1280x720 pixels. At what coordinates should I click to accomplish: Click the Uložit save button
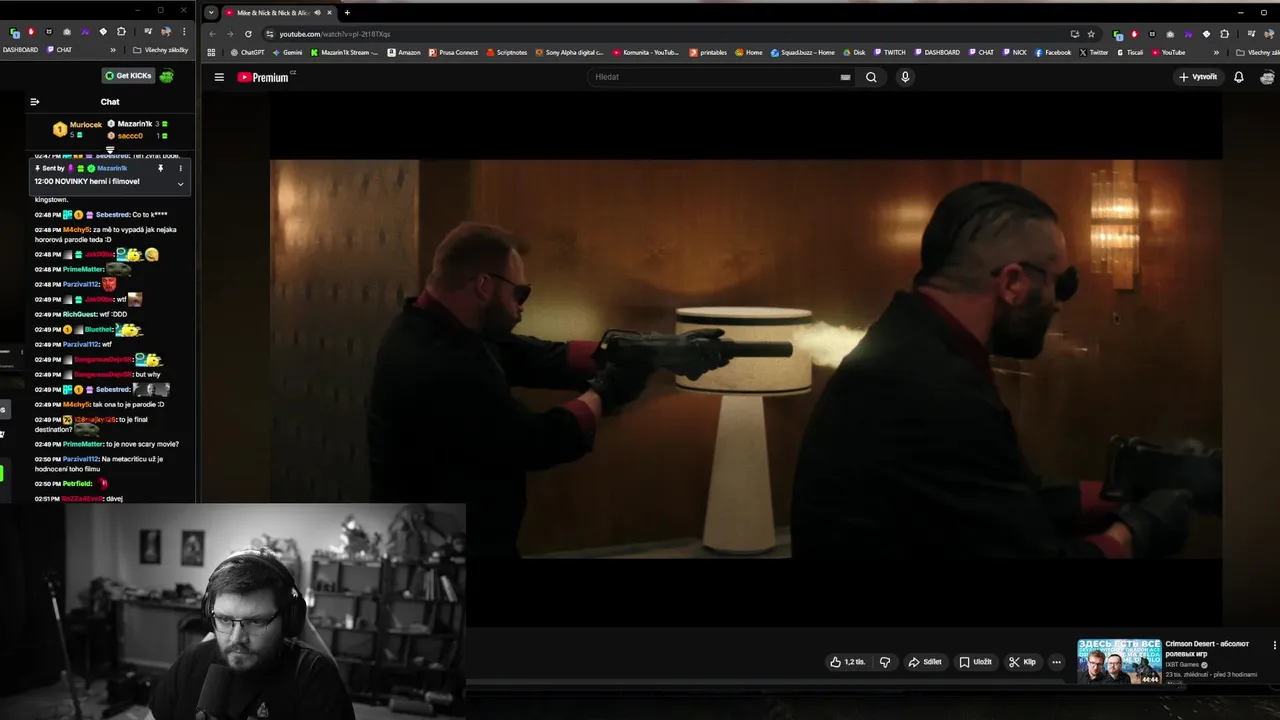976,662
